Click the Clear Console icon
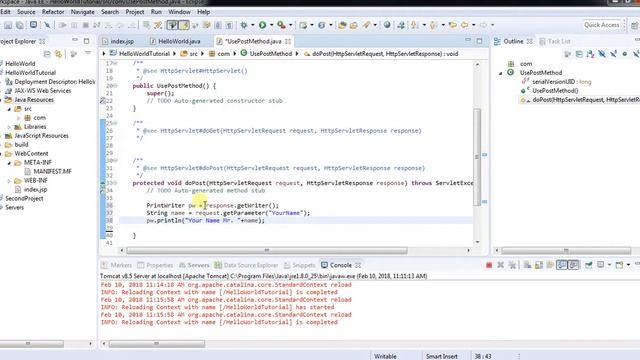 (x=527, y=265)
